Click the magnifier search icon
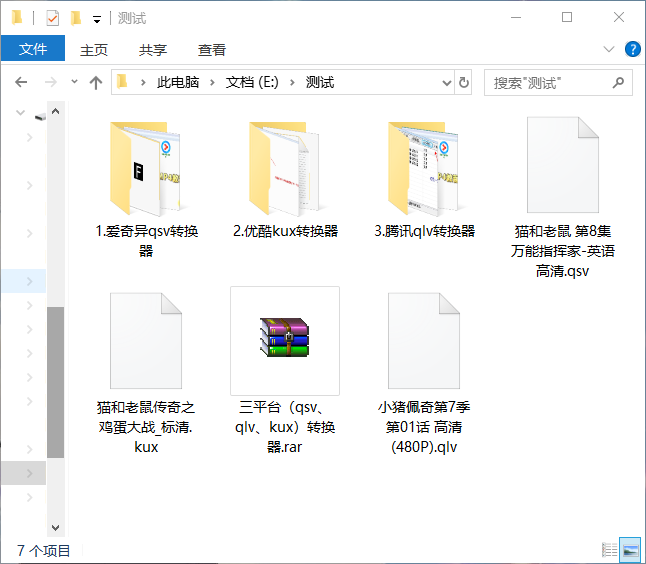This screenshot has width=646, height=564. [x=618, y=83]
